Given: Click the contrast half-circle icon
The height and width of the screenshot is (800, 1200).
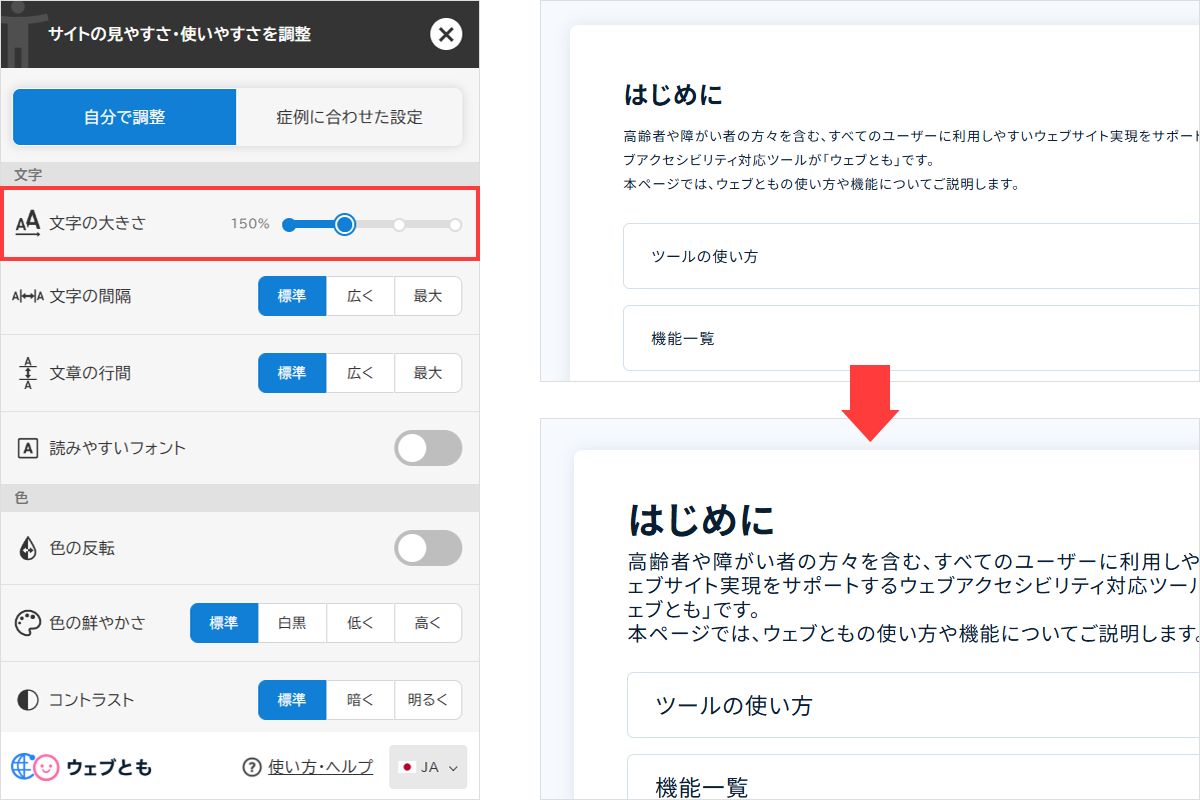Looking at the screenshot, I should pos(28,700).
